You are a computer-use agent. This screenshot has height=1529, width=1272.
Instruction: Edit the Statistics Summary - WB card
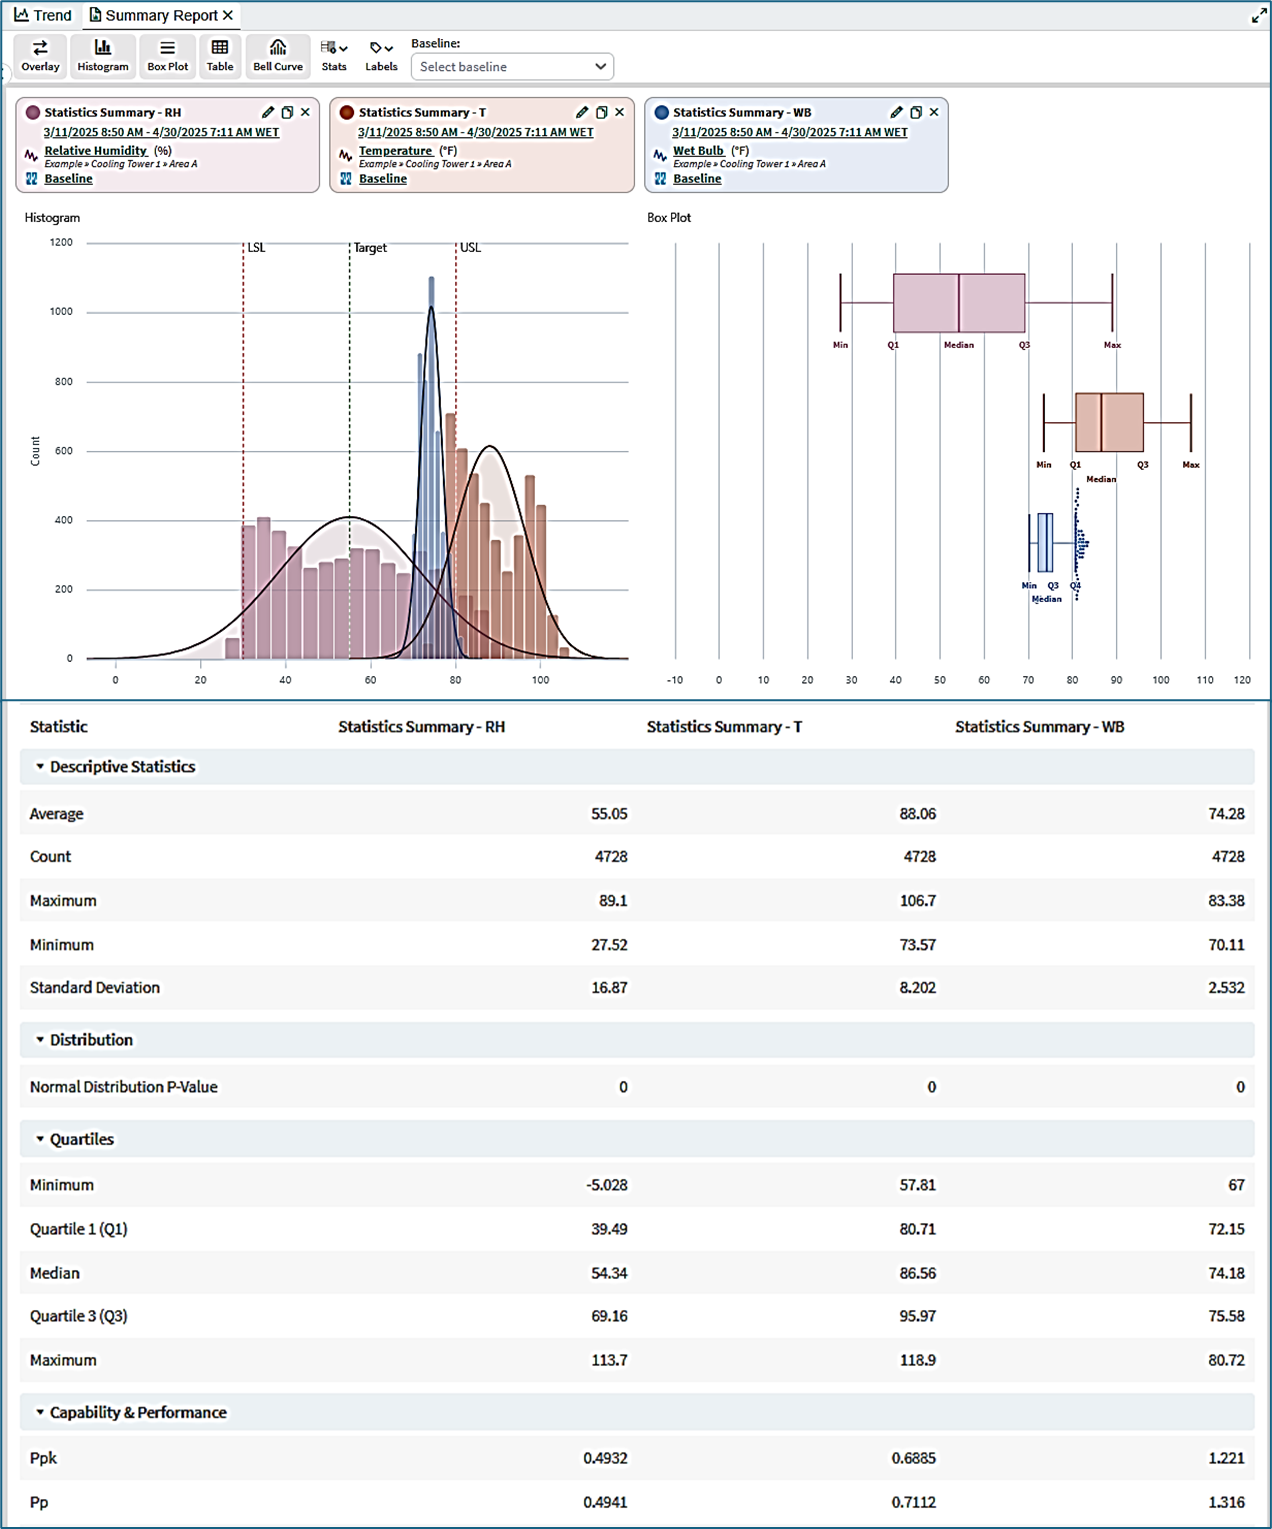click(x=896, y=112)
